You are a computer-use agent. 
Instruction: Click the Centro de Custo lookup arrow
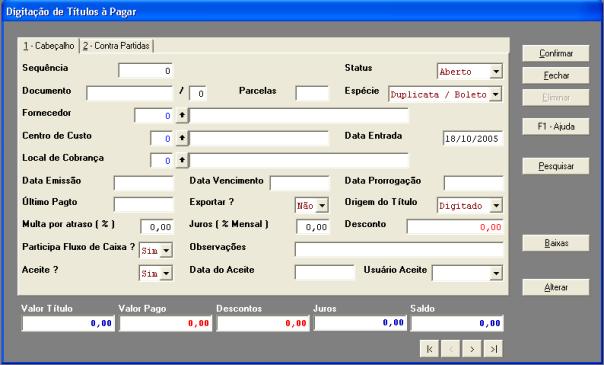(x=182, y=138)
